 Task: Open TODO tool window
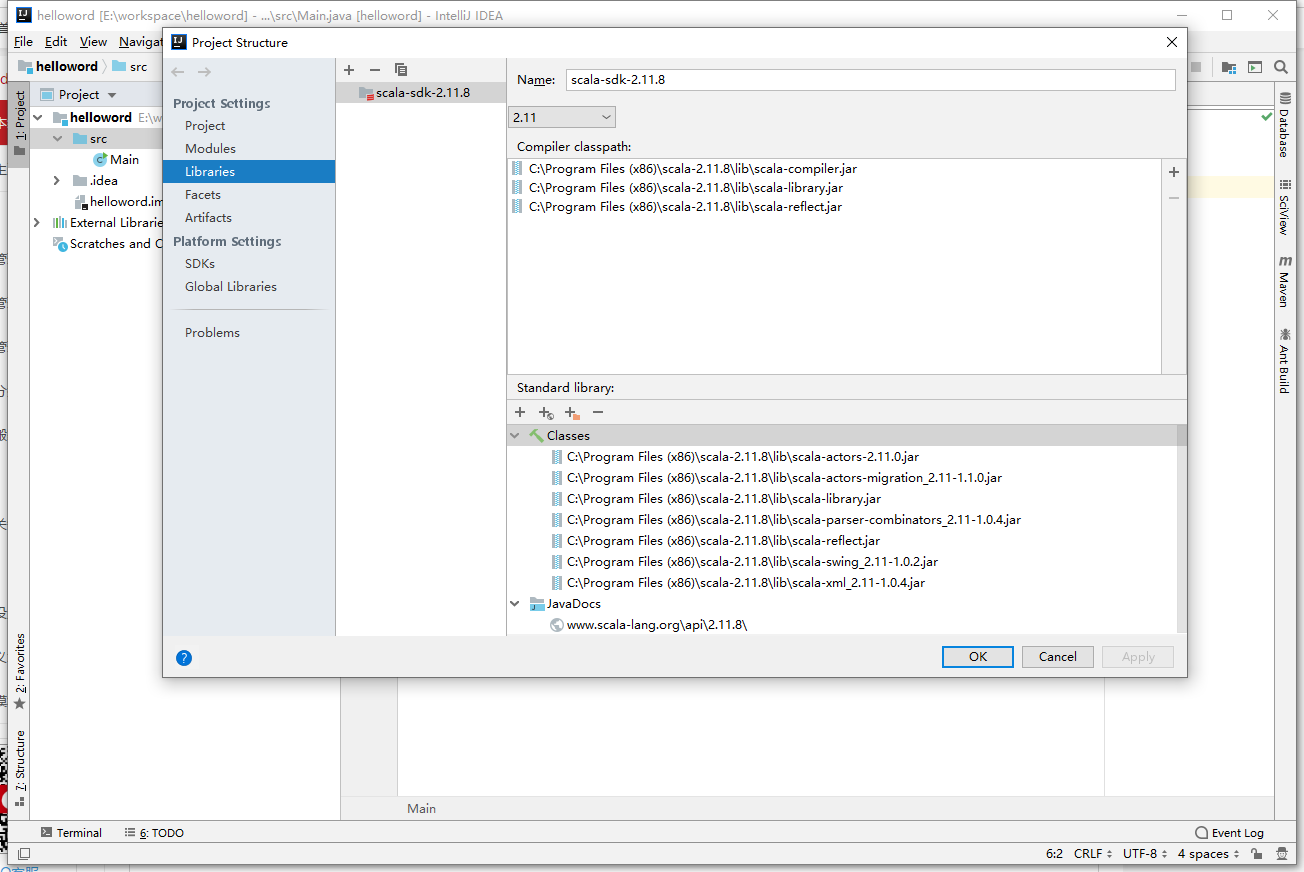(154, 833)
